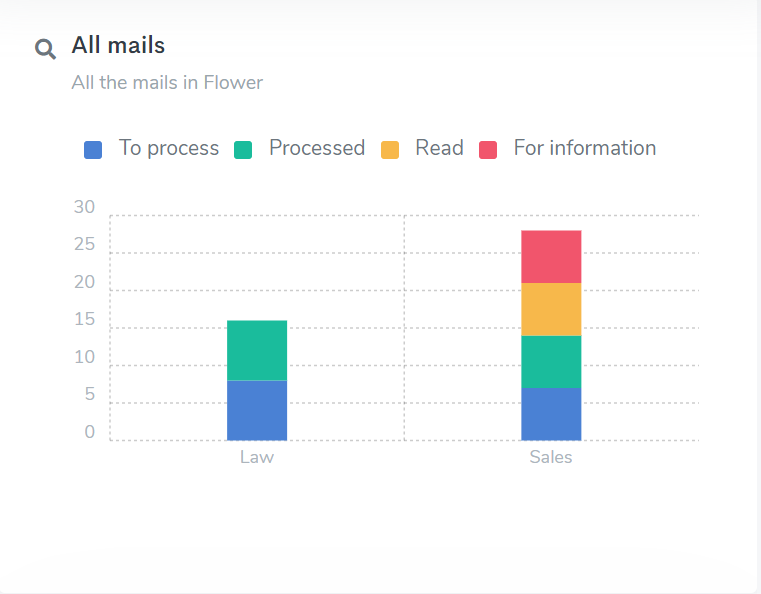
Task: Click the 'All mails' title
Action: tap(118, 45)
